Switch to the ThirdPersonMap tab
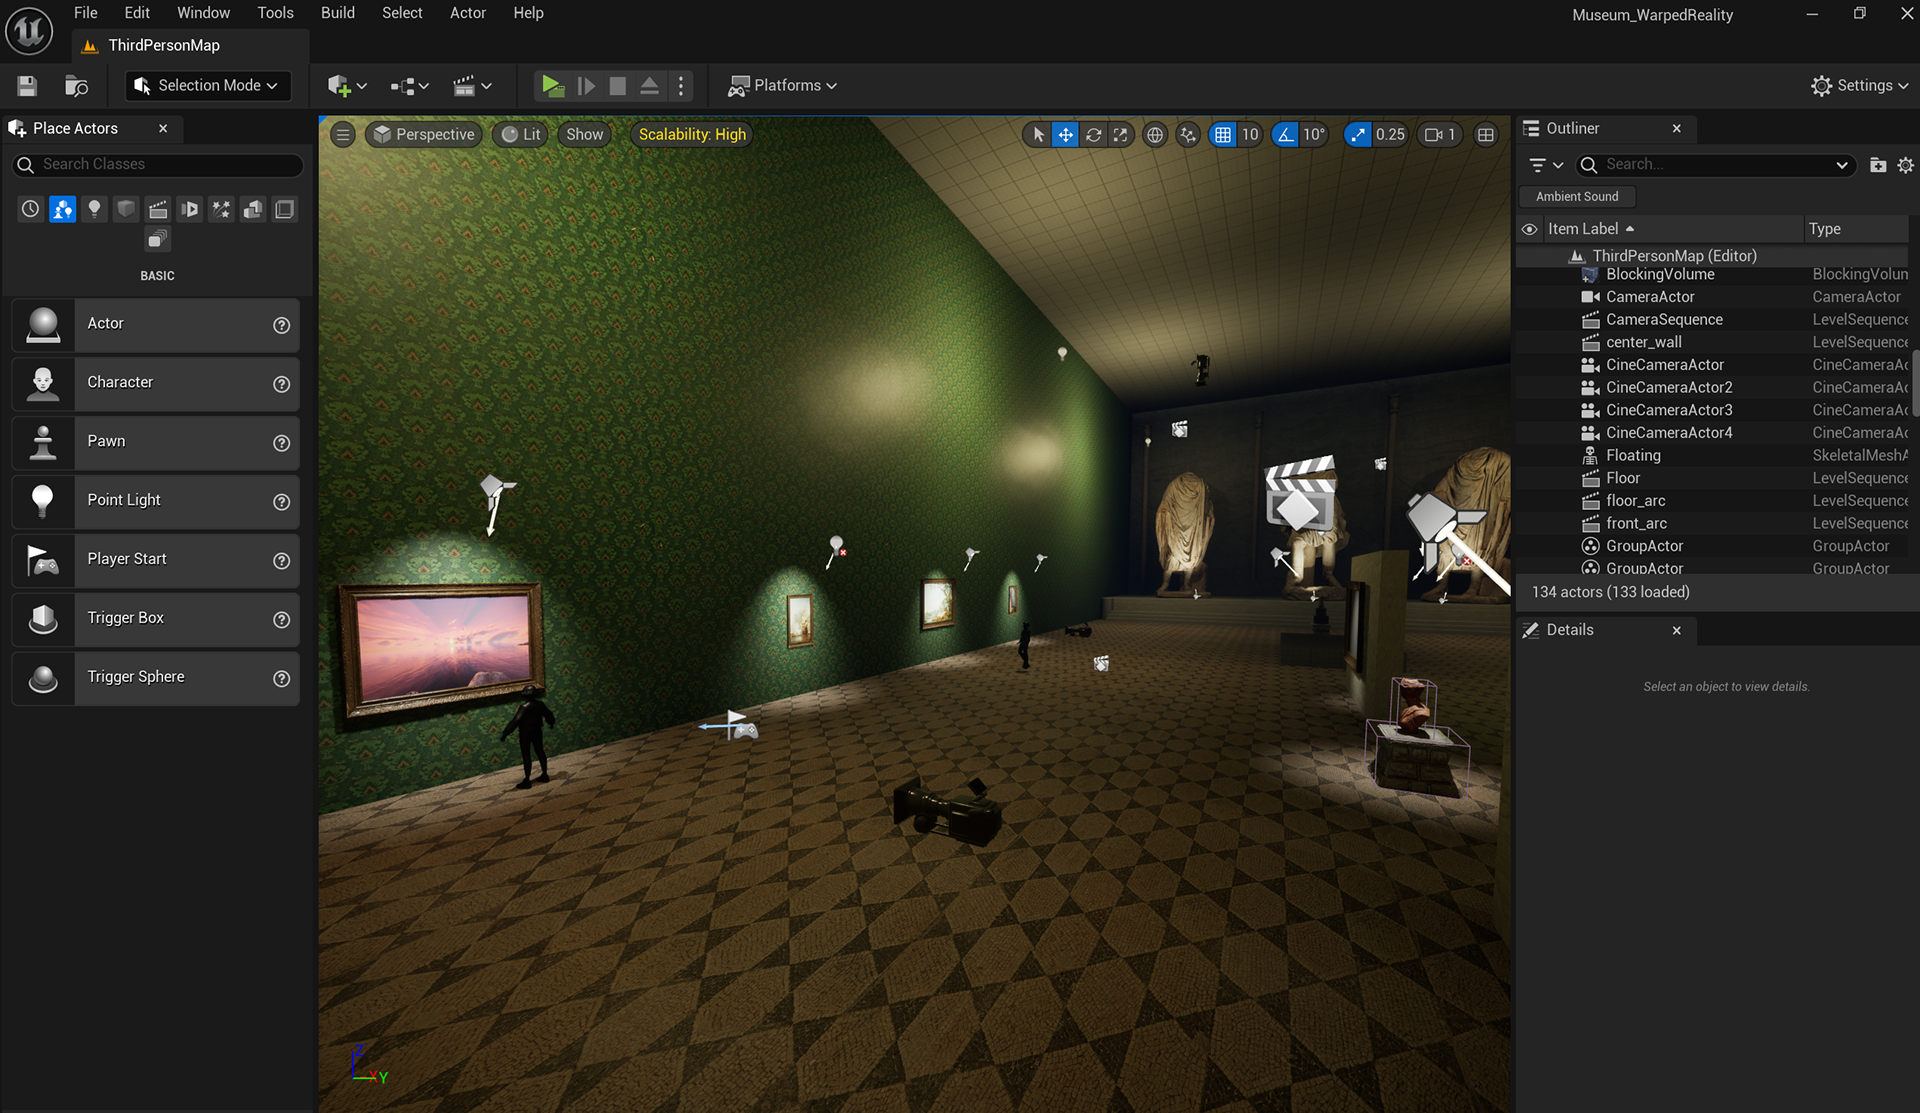1920x1113 pixels. pyautogui.click(x=163, y=45)
